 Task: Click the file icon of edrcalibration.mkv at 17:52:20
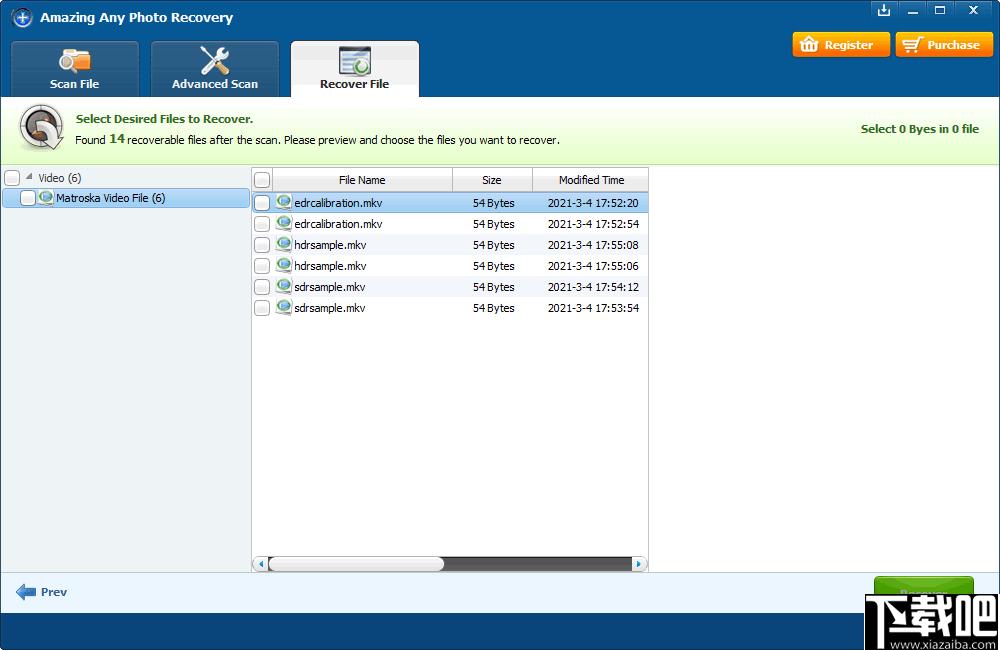pos(284,202)
